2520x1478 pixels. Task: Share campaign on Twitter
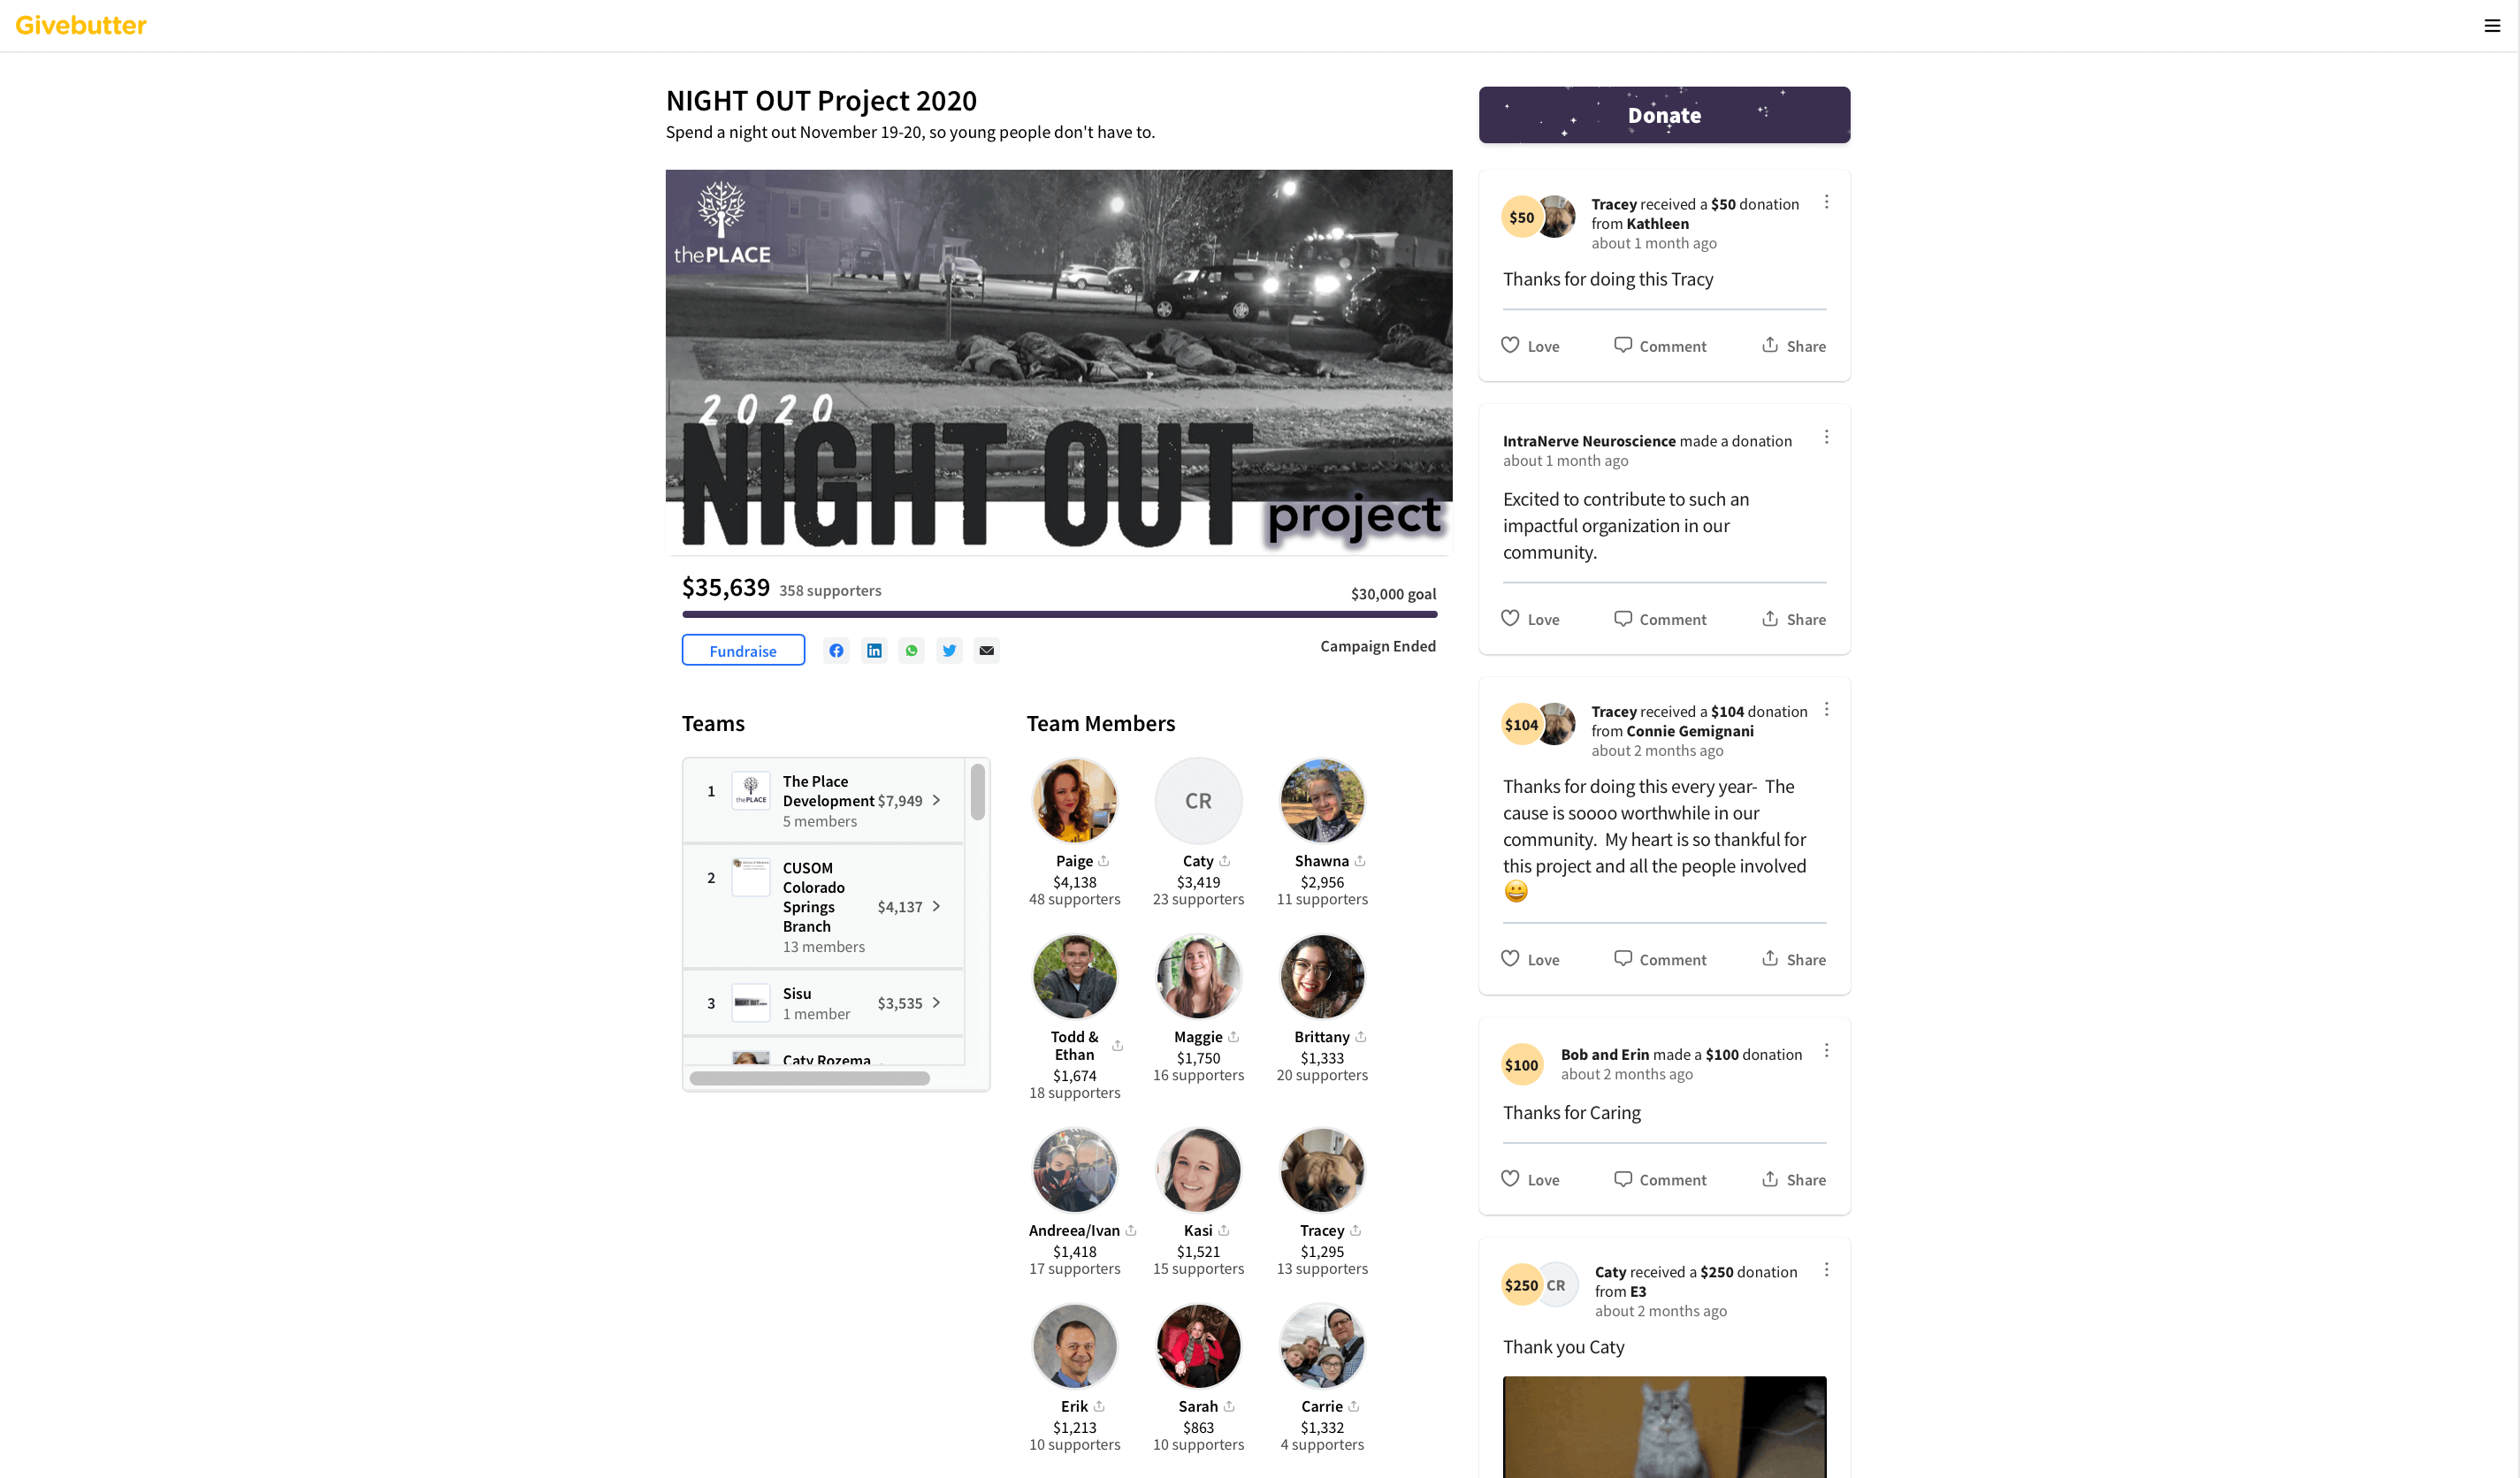(949, 651)
